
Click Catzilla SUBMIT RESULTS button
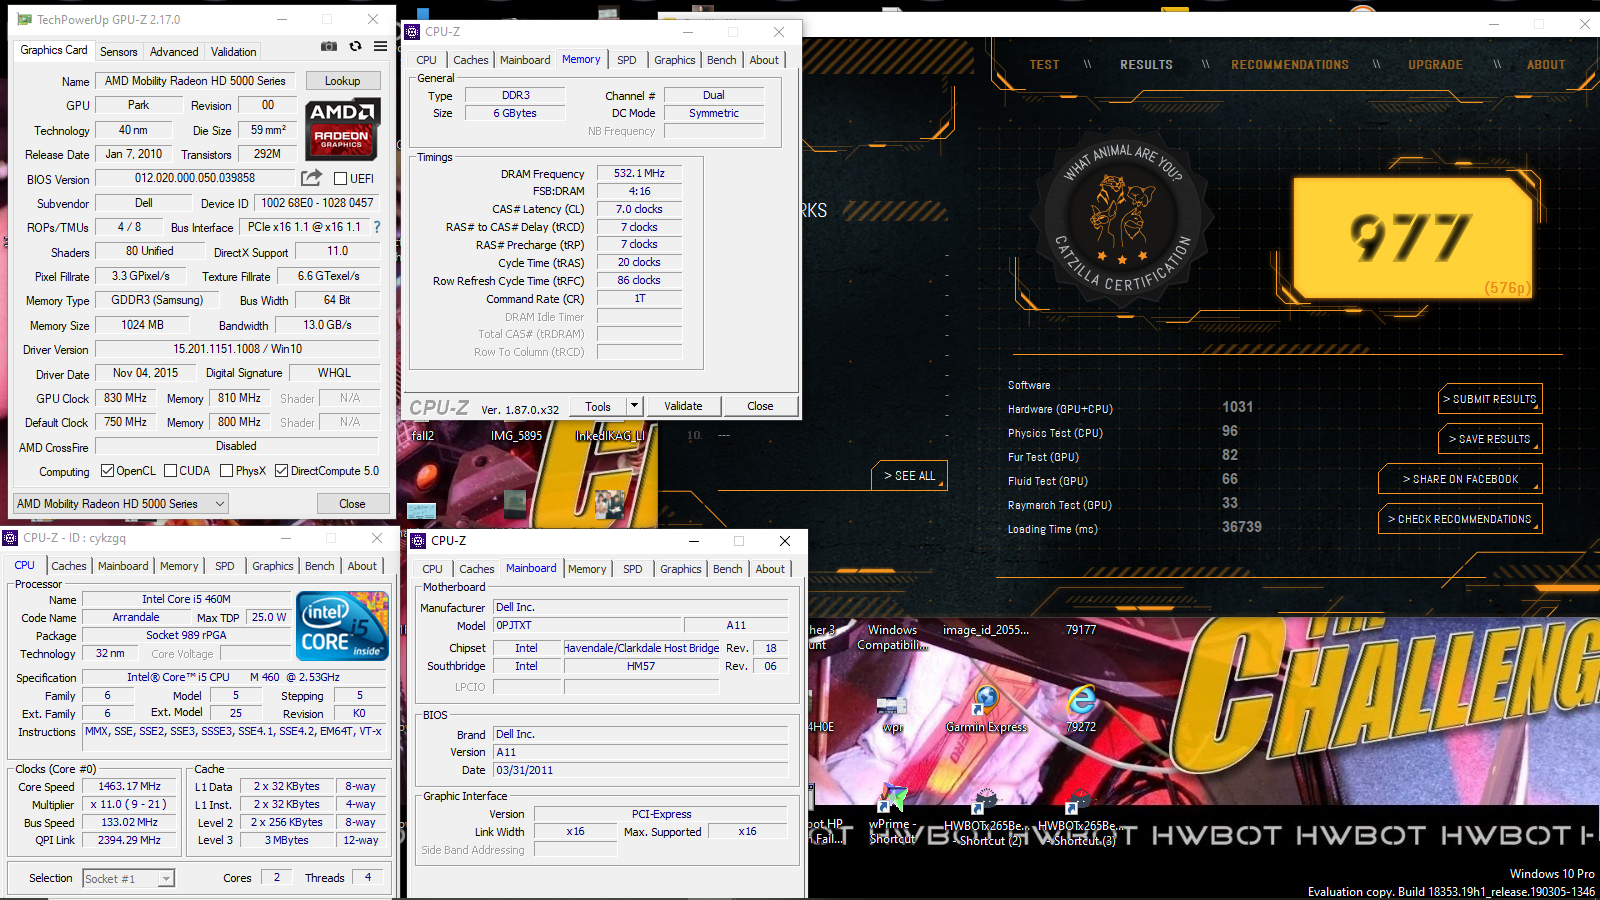coord(1490,399)
